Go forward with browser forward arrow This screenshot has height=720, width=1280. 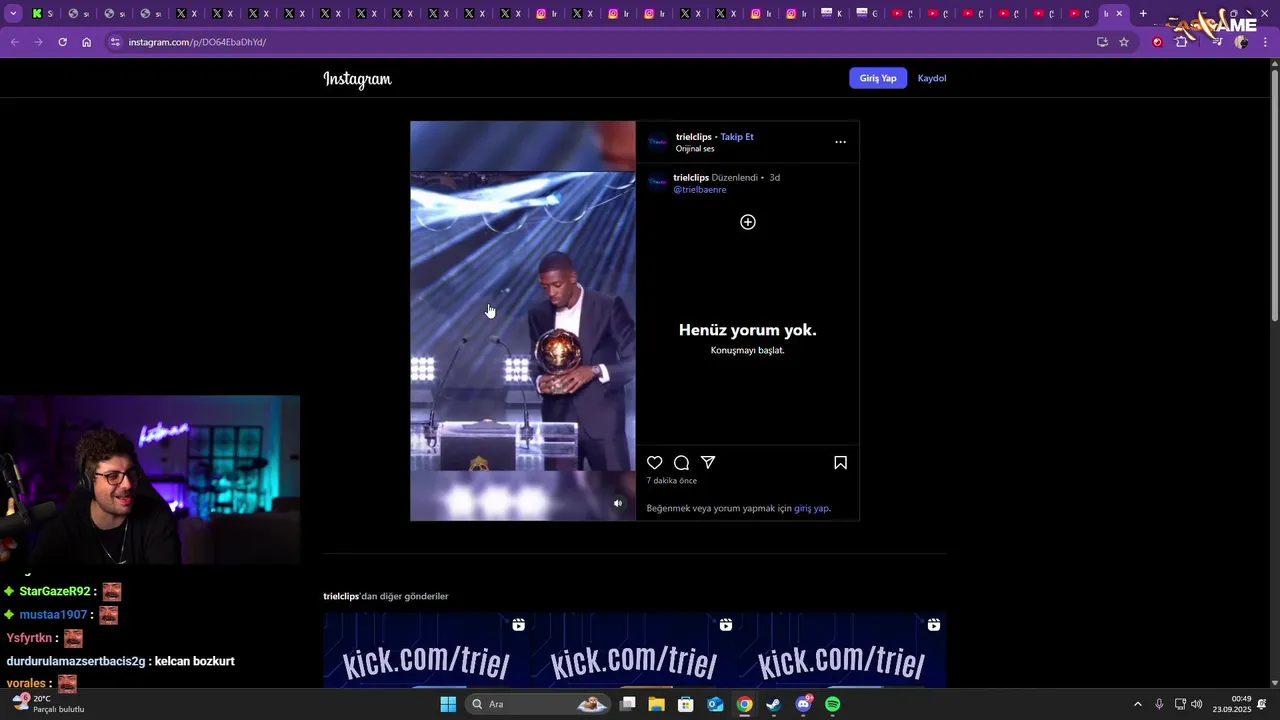coord(38,42)
